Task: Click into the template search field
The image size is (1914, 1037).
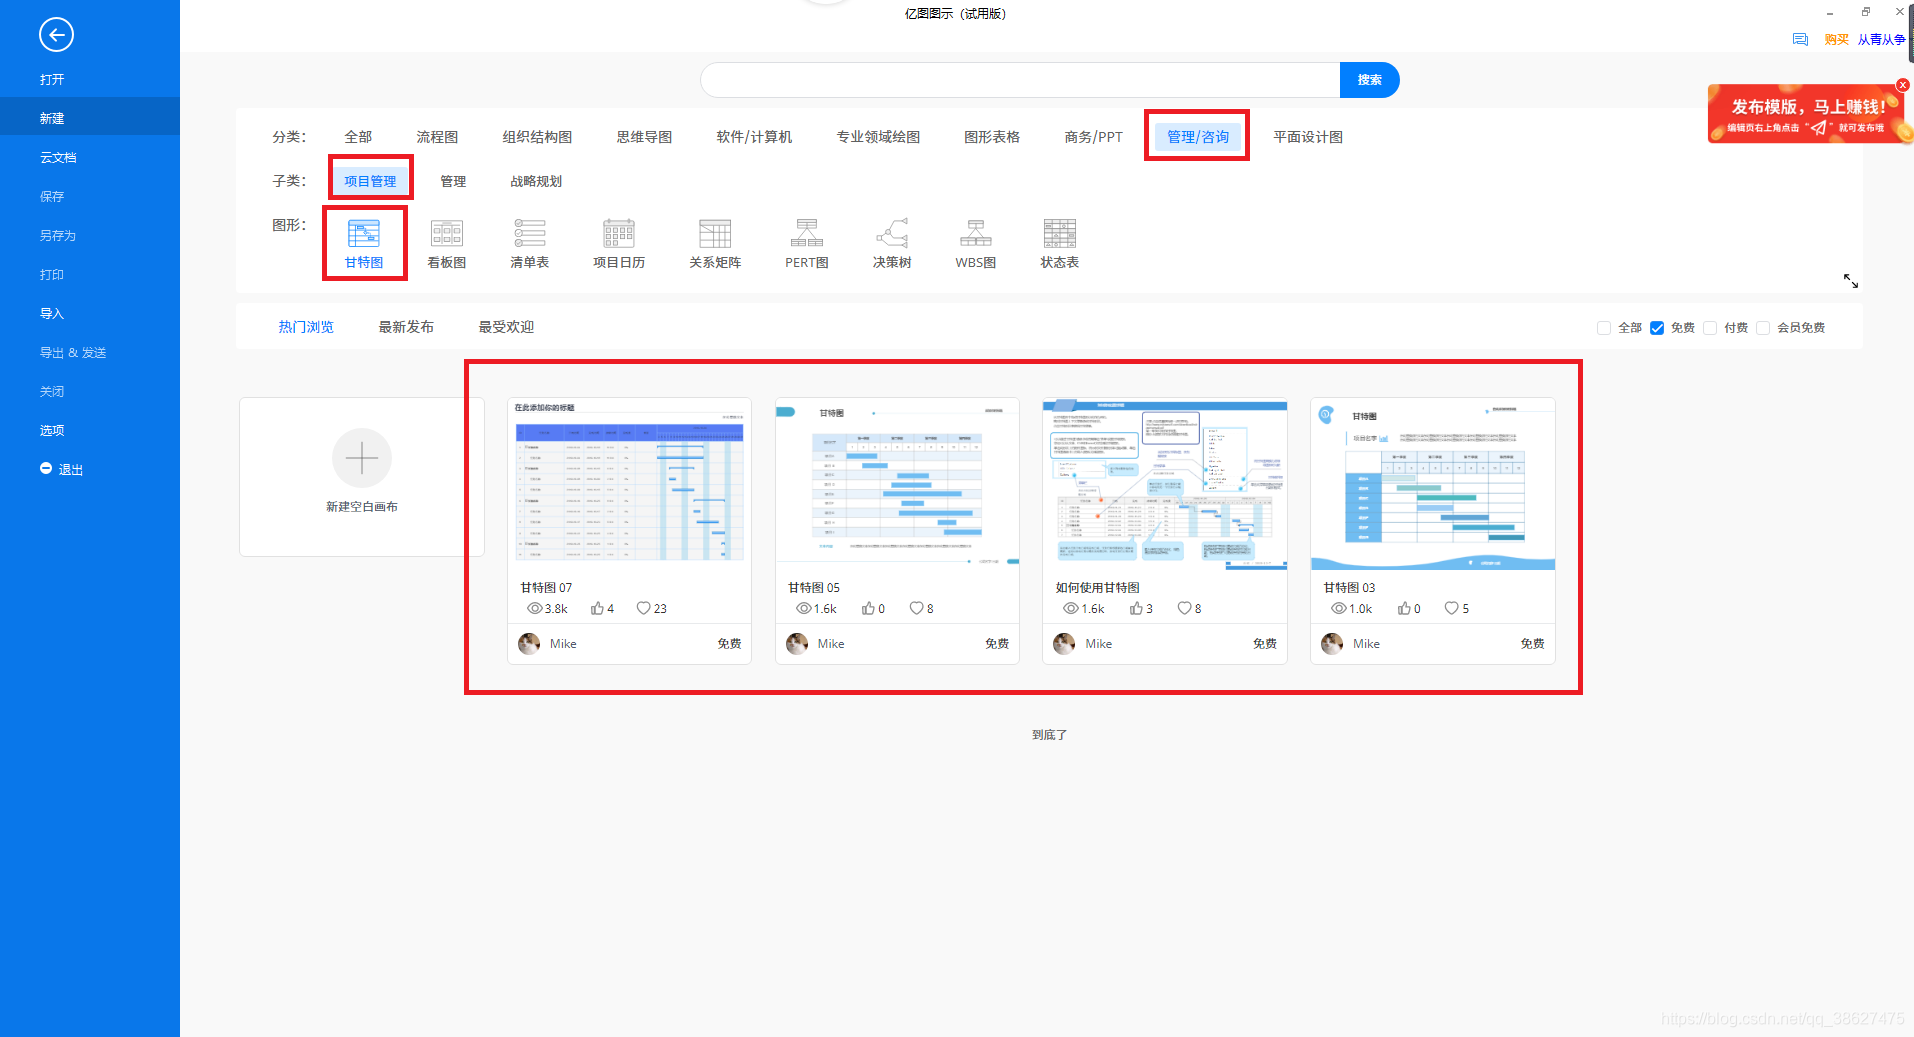Action: (x=1020, y=80)
